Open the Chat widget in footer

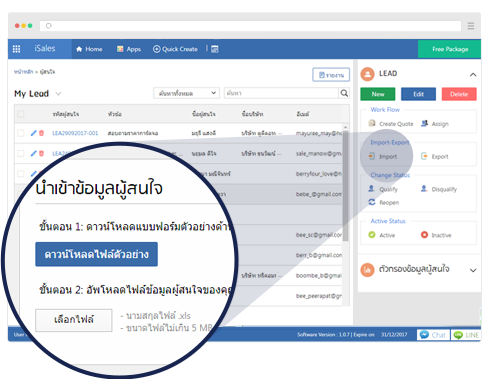[433, 335]
